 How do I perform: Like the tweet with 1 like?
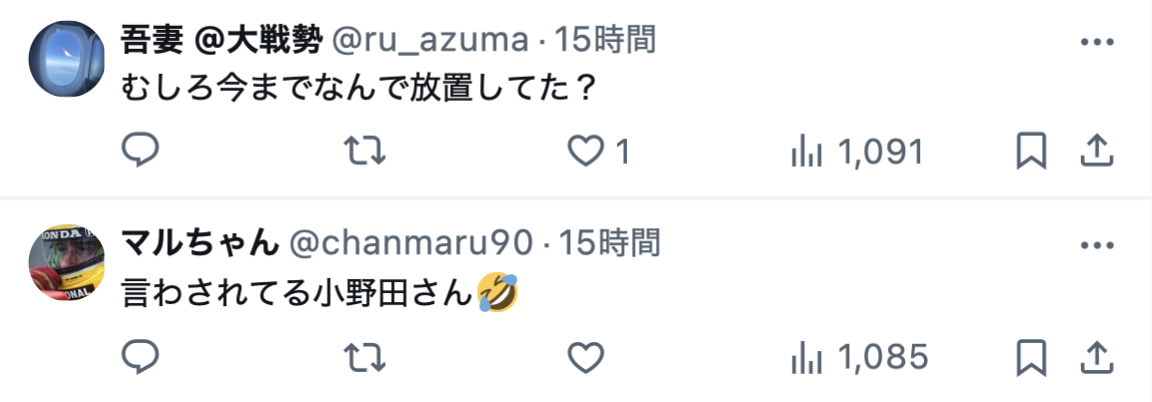click(x=586, y=152)
